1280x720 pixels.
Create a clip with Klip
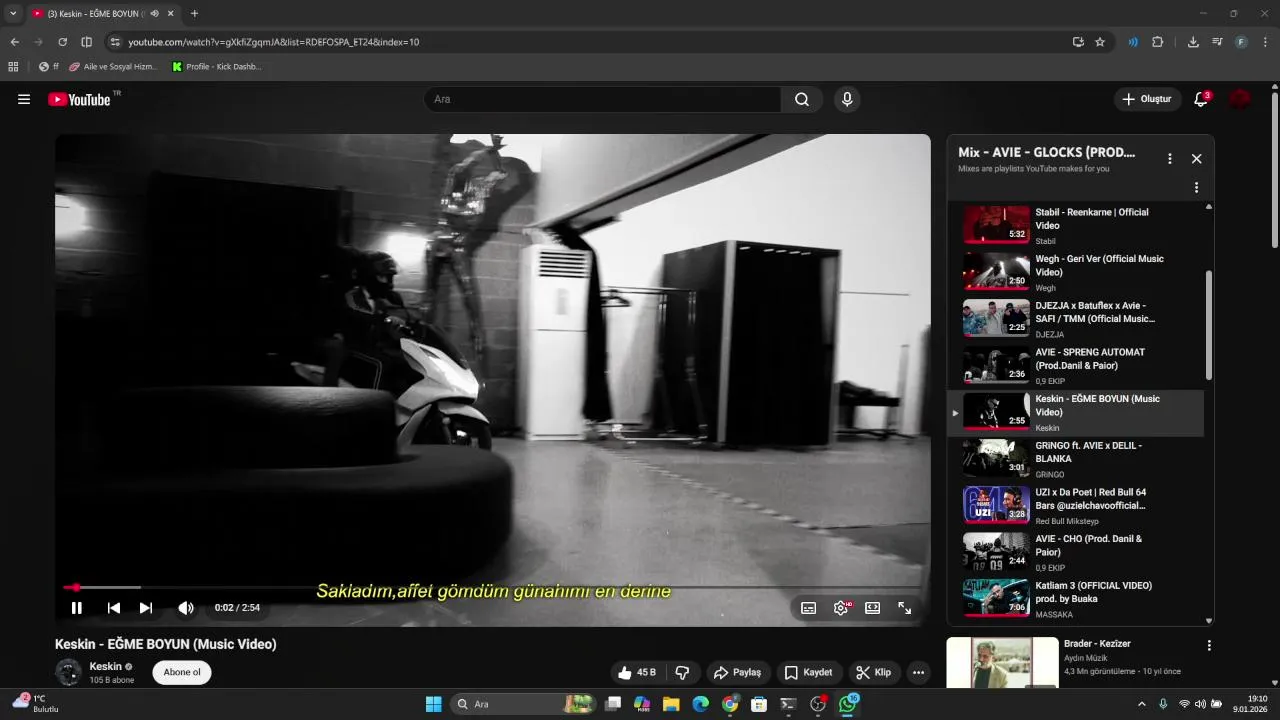point(873,672)
